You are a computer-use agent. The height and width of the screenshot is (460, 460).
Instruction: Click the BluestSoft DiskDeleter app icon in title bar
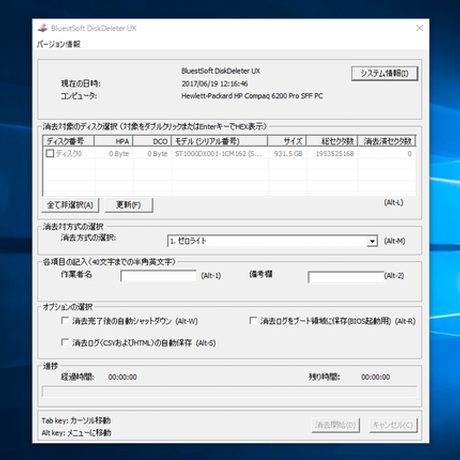pos(43,28)
